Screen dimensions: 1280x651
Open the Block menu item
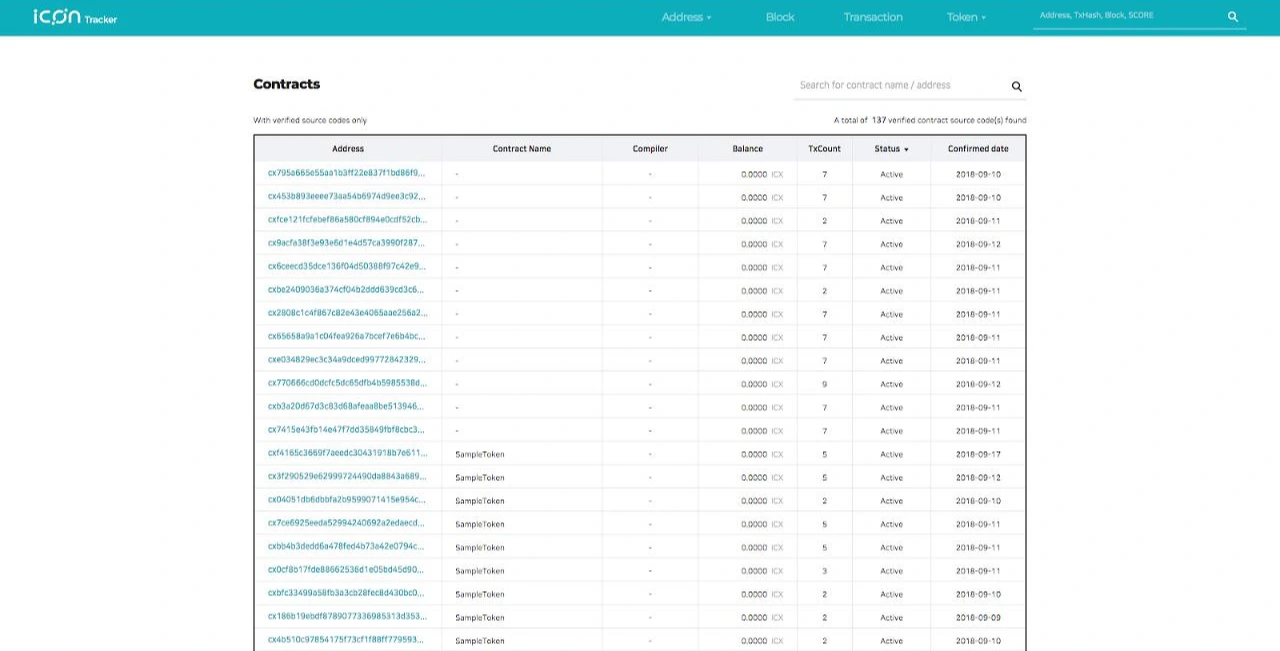pyautogui.click(x=780, y=17)
